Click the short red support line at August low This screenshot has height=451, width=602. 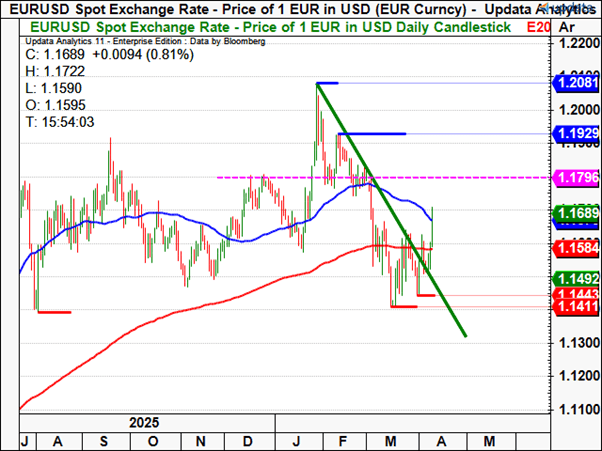coord(53,312)
